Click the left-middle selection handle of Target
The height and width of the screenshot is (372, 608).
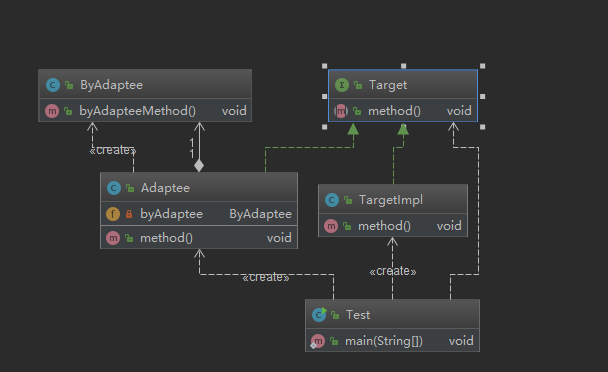coord(325,96)
